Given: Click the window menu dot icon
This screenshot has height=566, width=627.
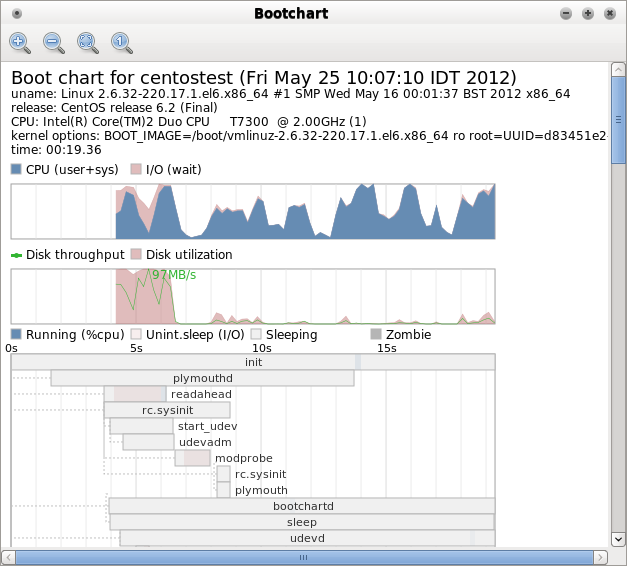Looking at the screenshot, I should coord(17,14).
